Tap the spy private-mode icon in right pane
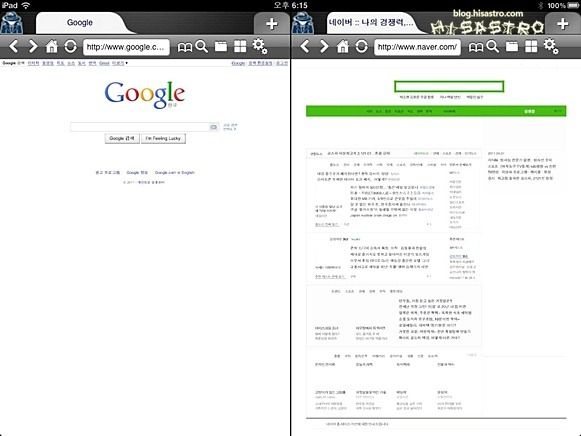This screenshot has height=436, width=581. [303, 23]
